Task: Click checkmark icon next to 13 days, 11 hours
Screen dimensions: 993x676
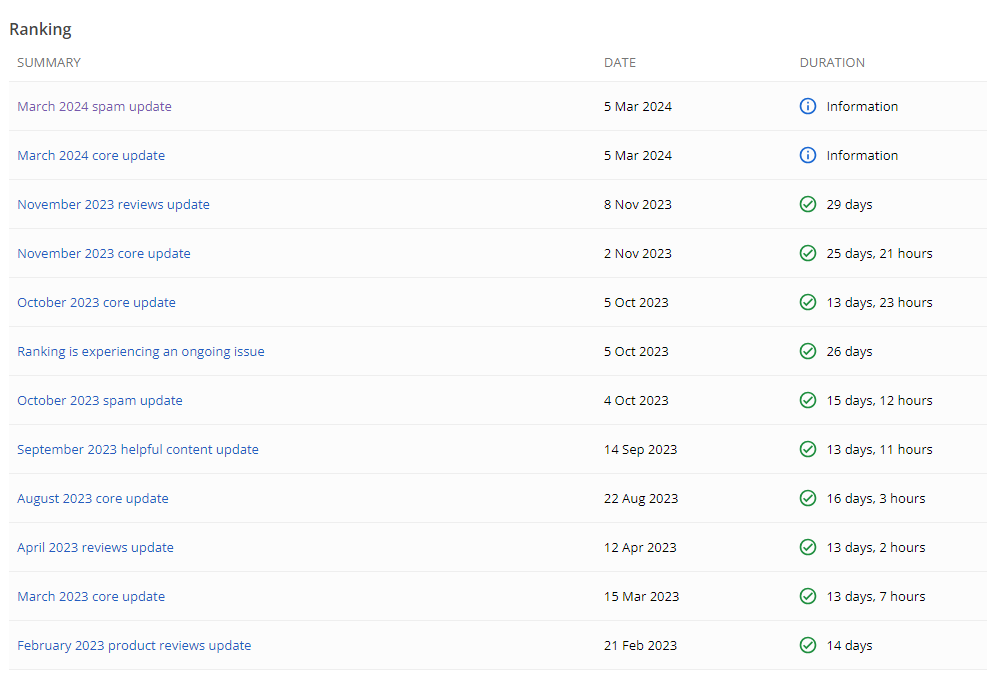Action: (x=808, y=449)
